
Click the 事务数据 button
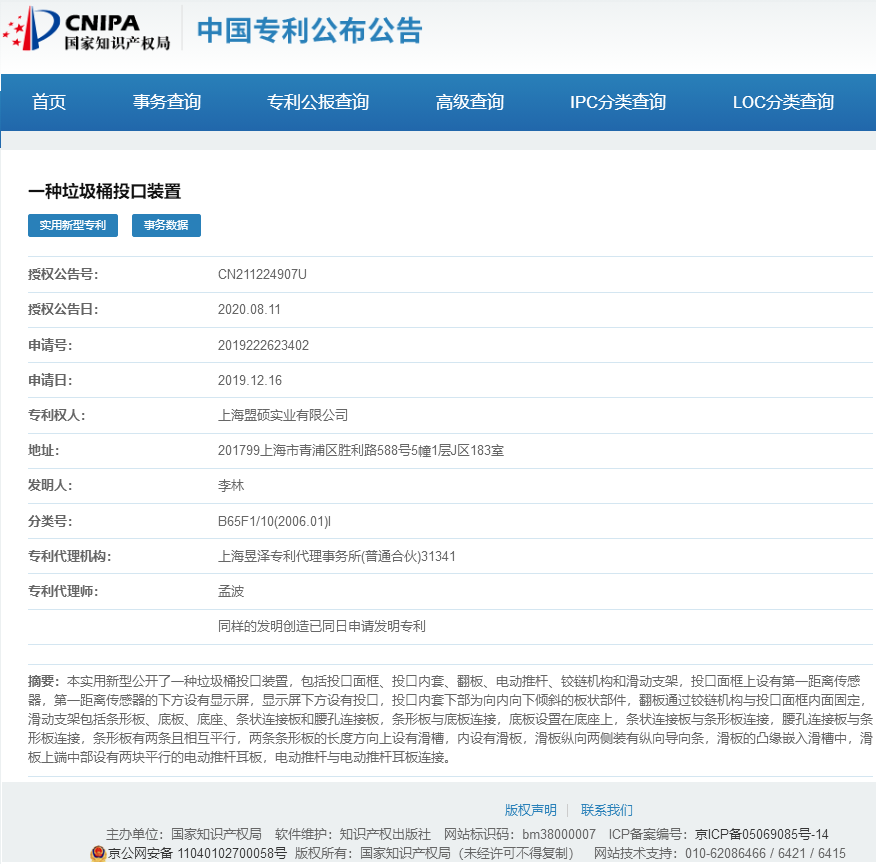click(x=166, y=226)
